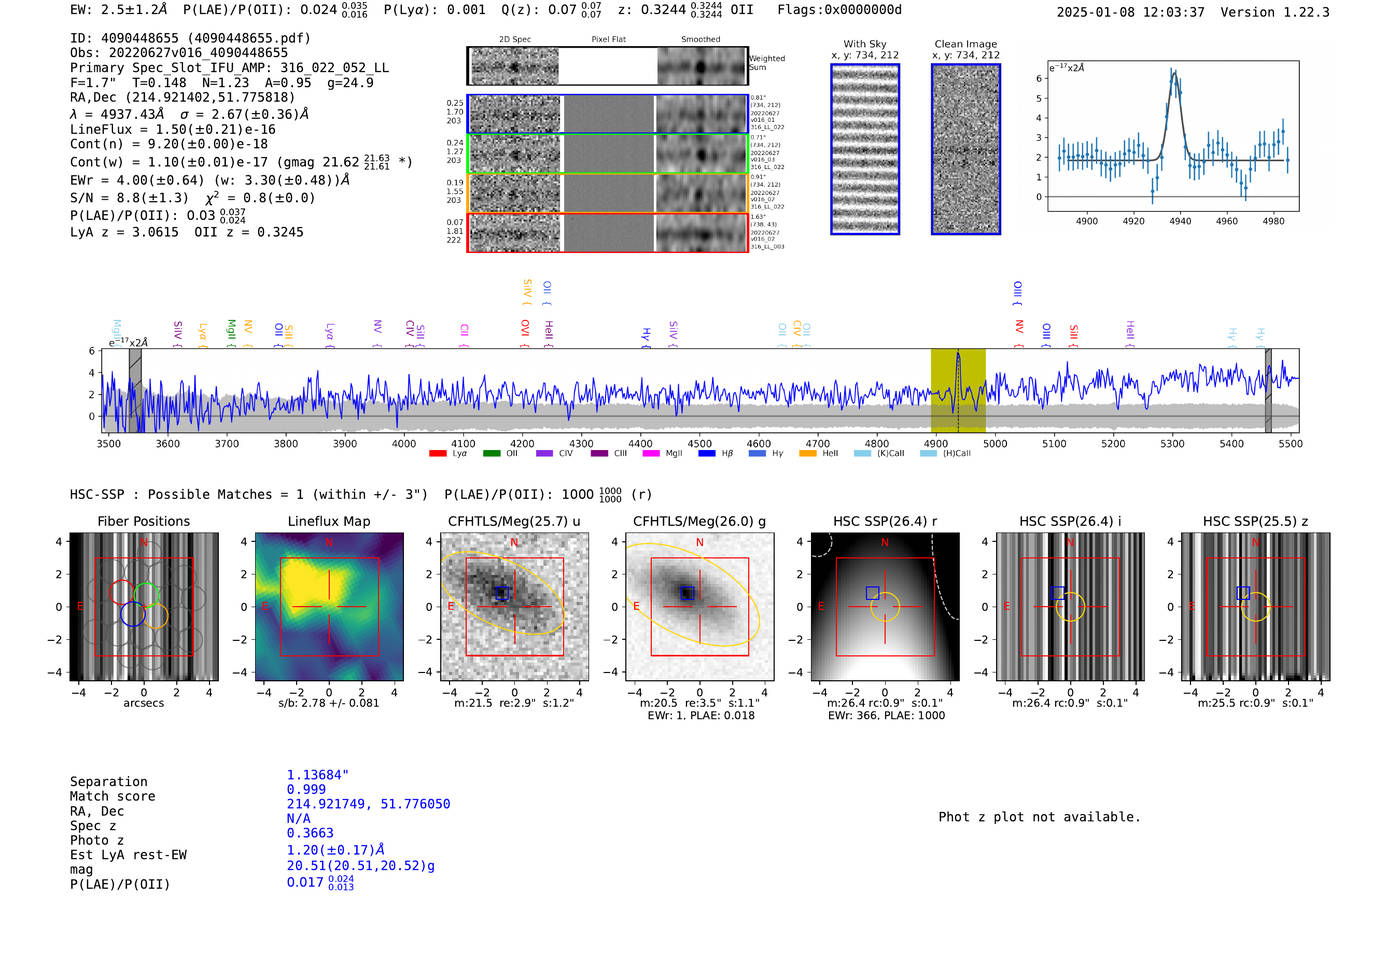Click the (H)CaII legend swatch

[928, 454]
